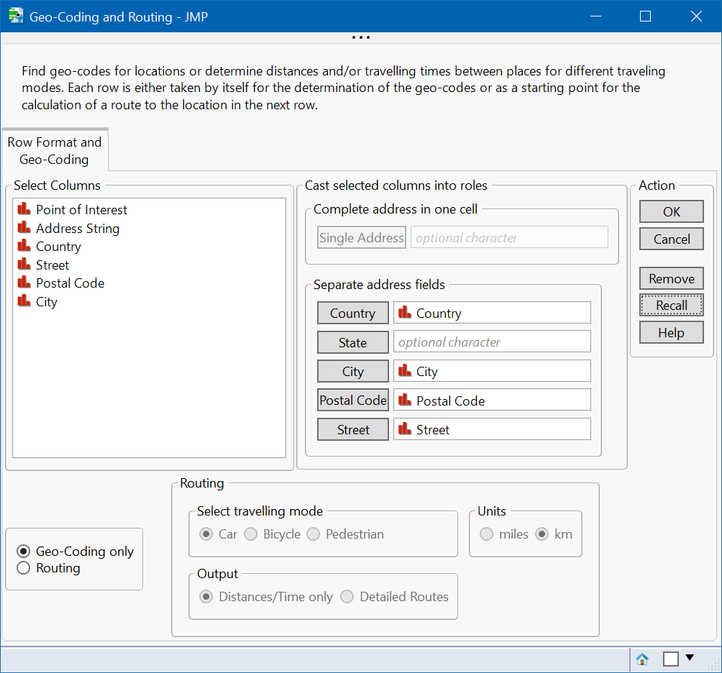Click the OK button
Image resolution: width=722 pixels, height=673 pixels.
[x=671, y=212]
